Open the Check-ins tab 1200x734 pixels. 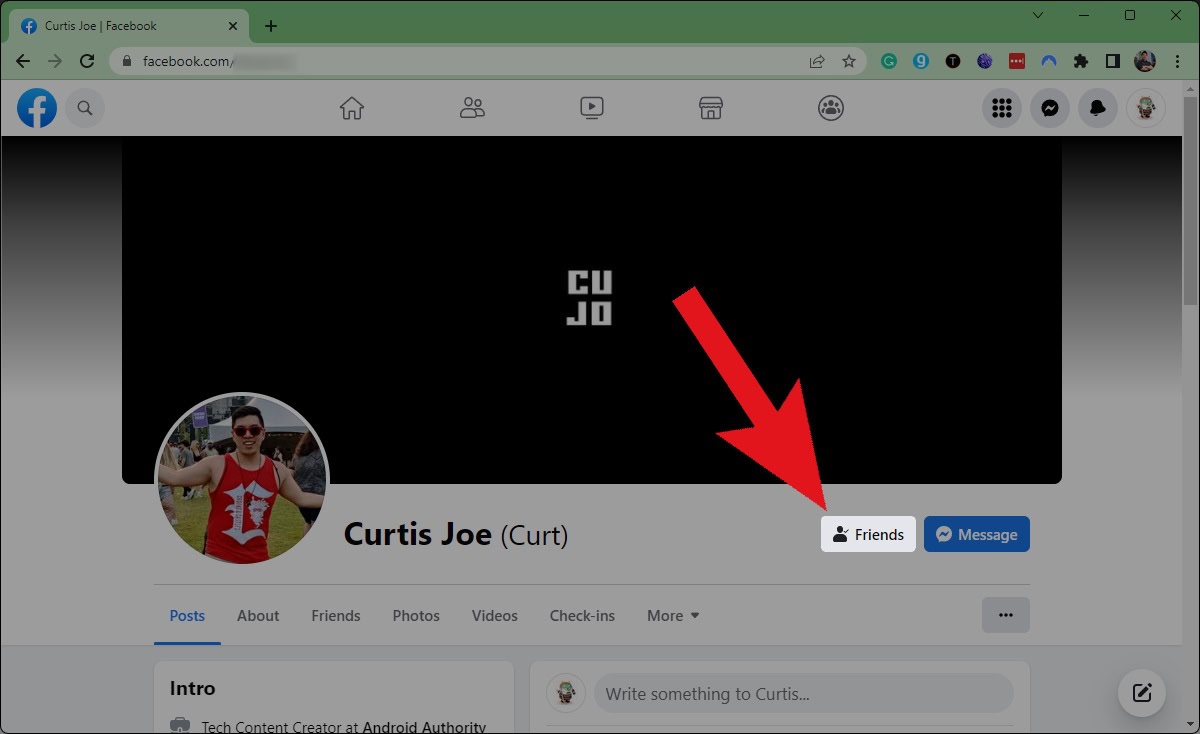point(582,616)
